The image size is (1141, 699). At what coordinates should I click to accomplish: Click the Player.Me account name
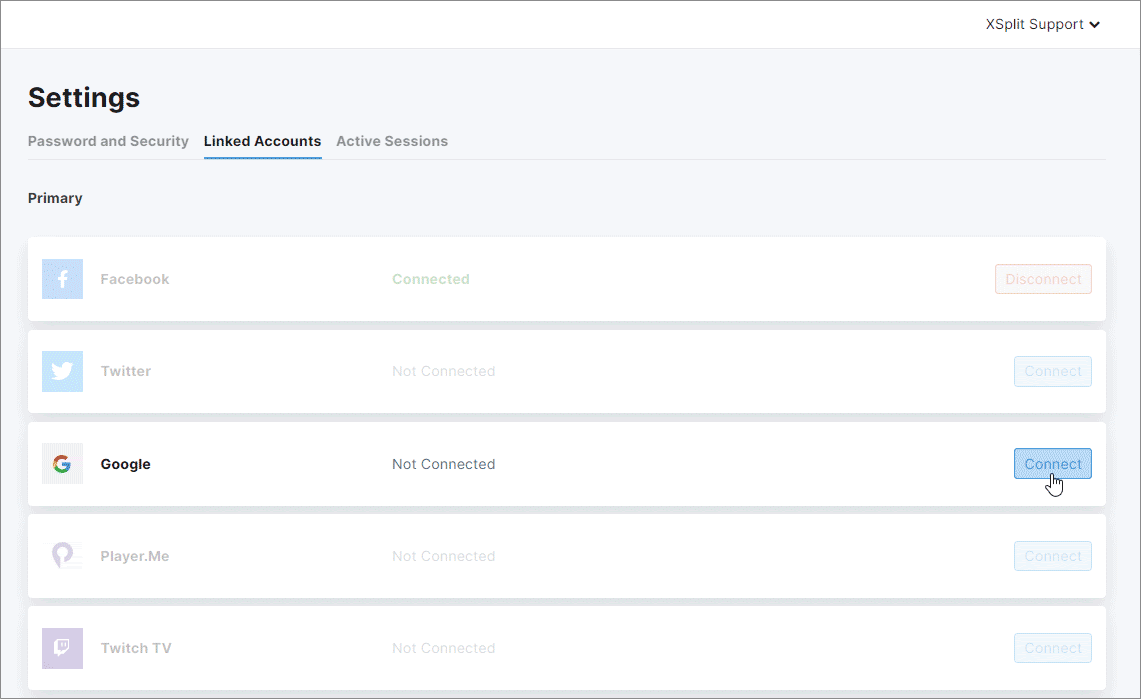tap(135, 556)
